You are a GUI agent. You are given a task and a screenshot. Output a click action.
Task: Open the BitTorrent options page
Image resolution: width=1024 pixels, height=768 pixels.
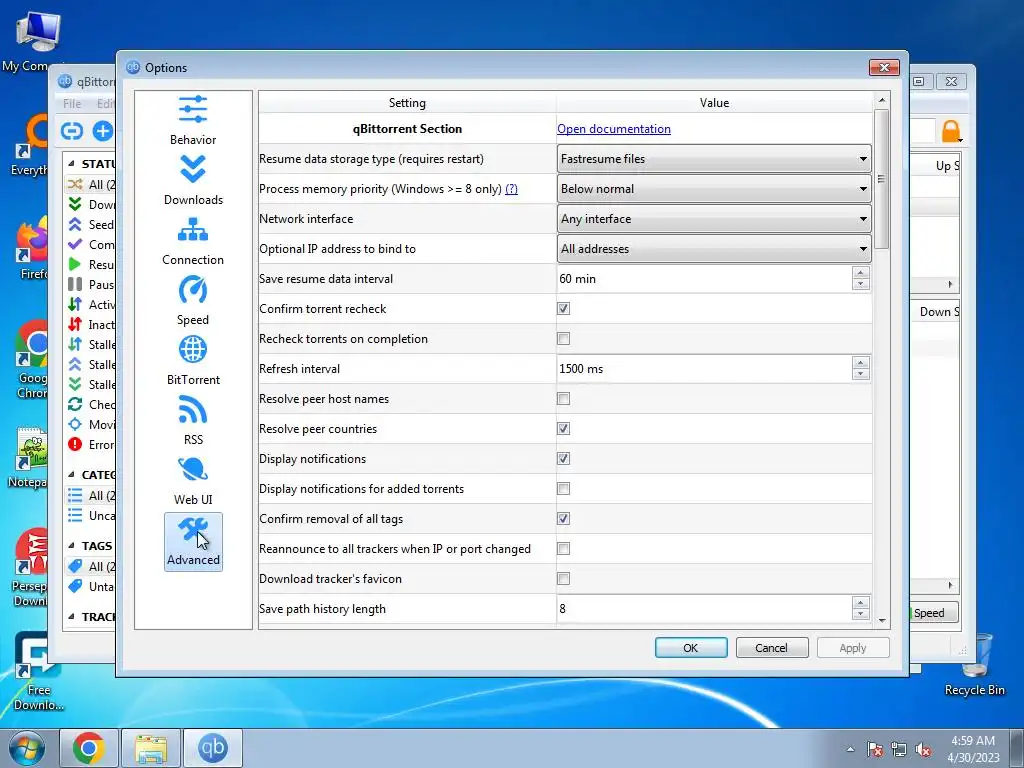click(193, 361)
